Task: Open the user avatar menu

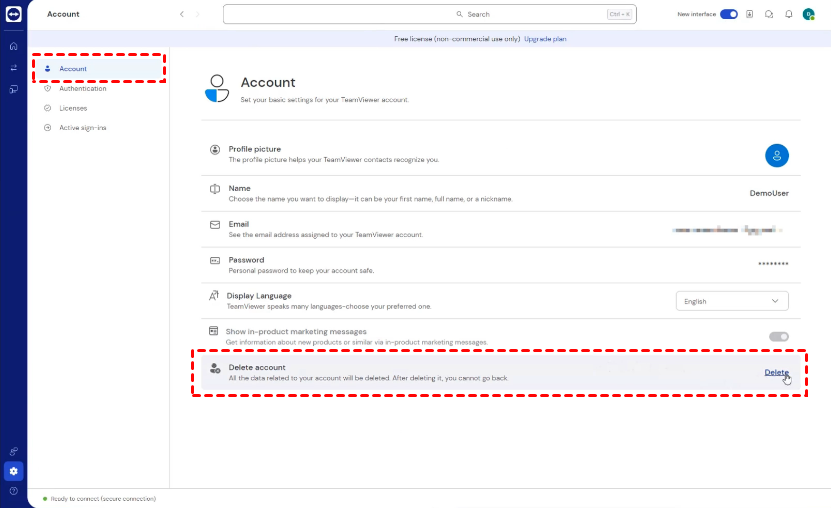Action: [x=809, y=14]
